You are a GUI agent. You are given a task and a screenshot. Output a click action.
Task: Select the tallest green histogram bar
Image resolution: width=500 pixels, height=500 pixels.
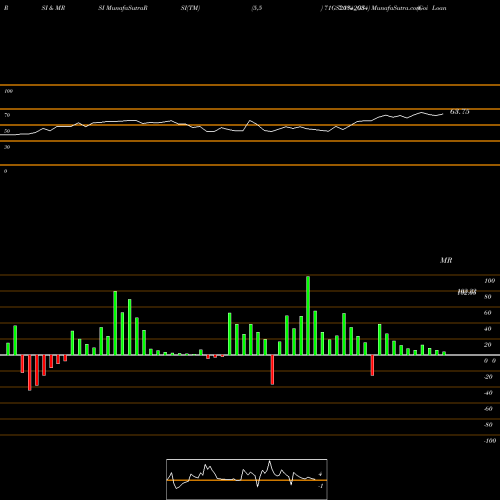(308, 315)
